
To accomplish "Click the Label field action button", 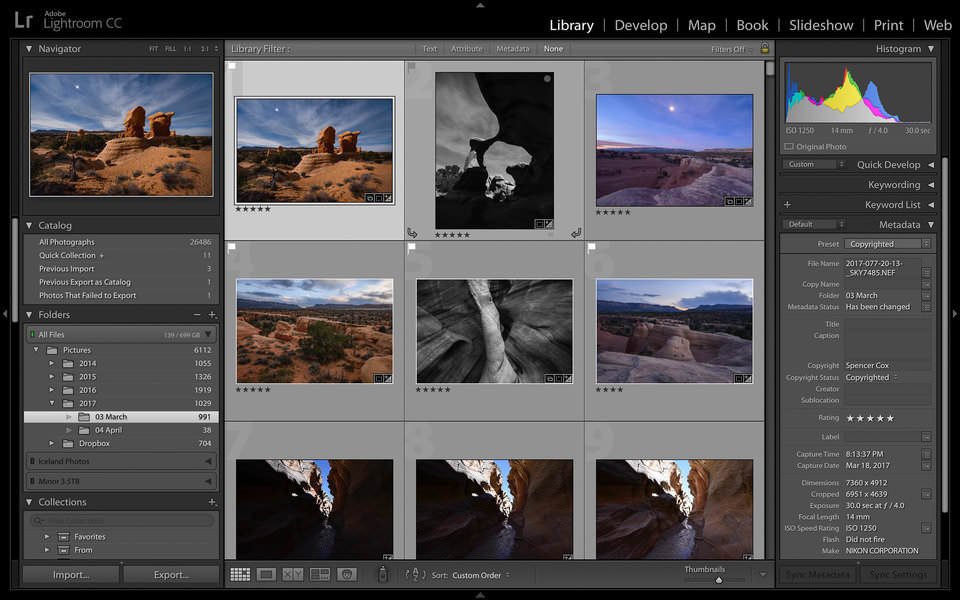I will click(926, 437).
